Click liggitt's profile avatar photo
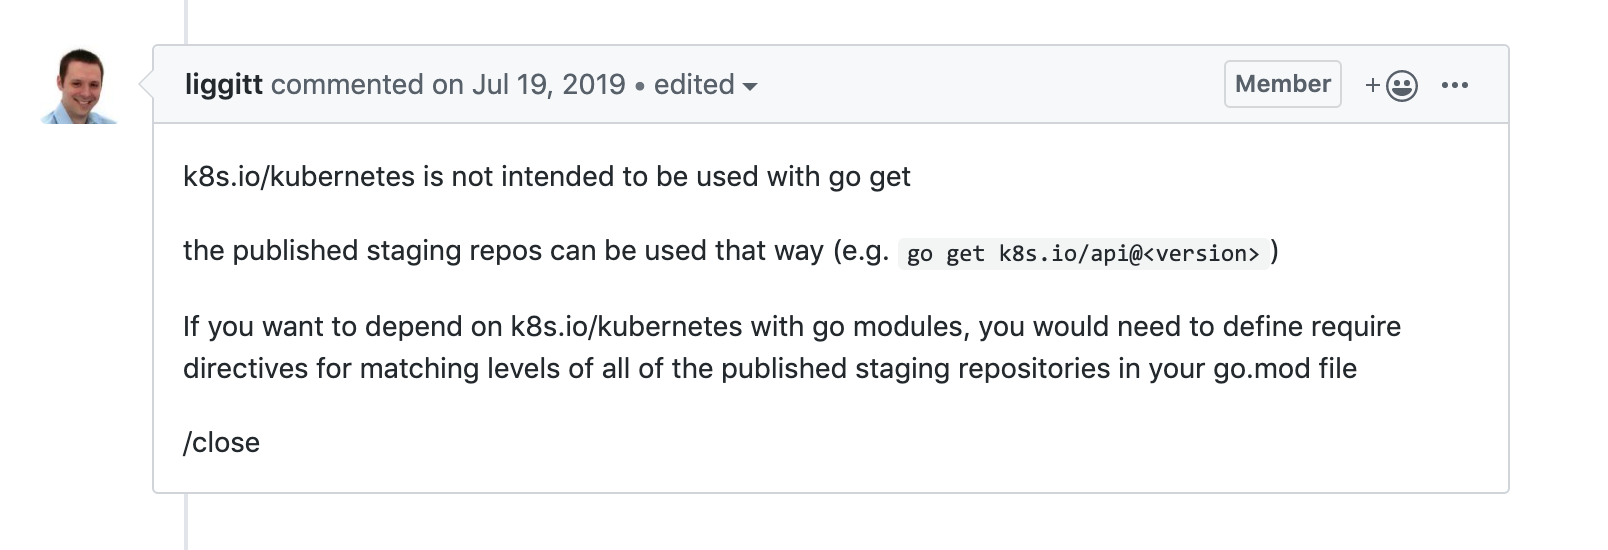The height and width of the screenshot is (550, 1608). coord(79,86)
